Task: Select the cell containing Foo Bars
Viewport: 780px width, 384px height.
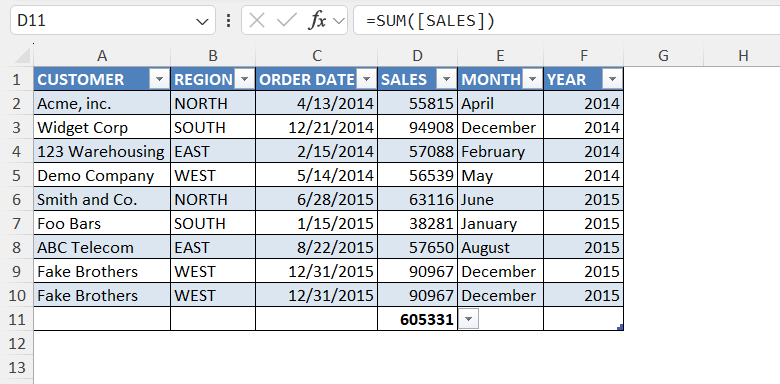Action: (x=102, y=223)
